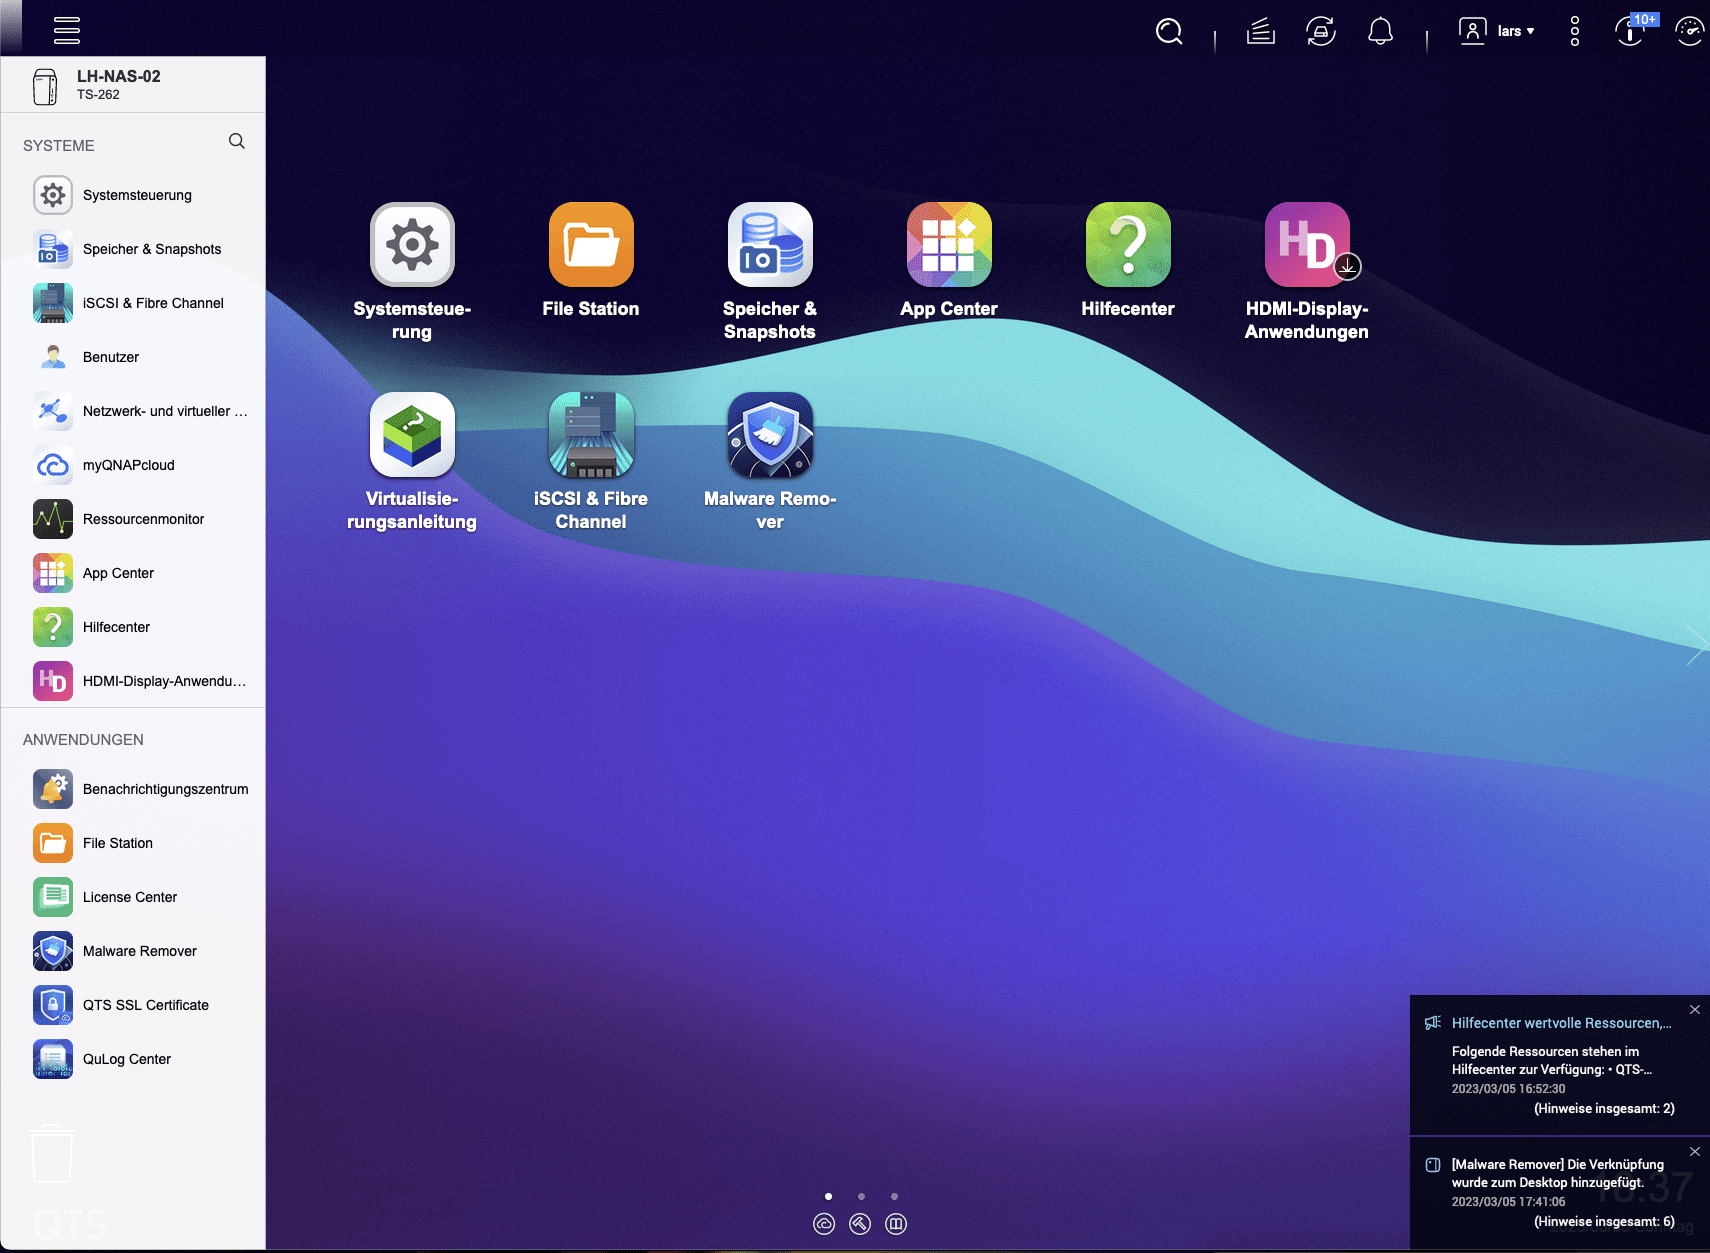
Task: Go to next desktop page arrow
Action: [1696, 645]
